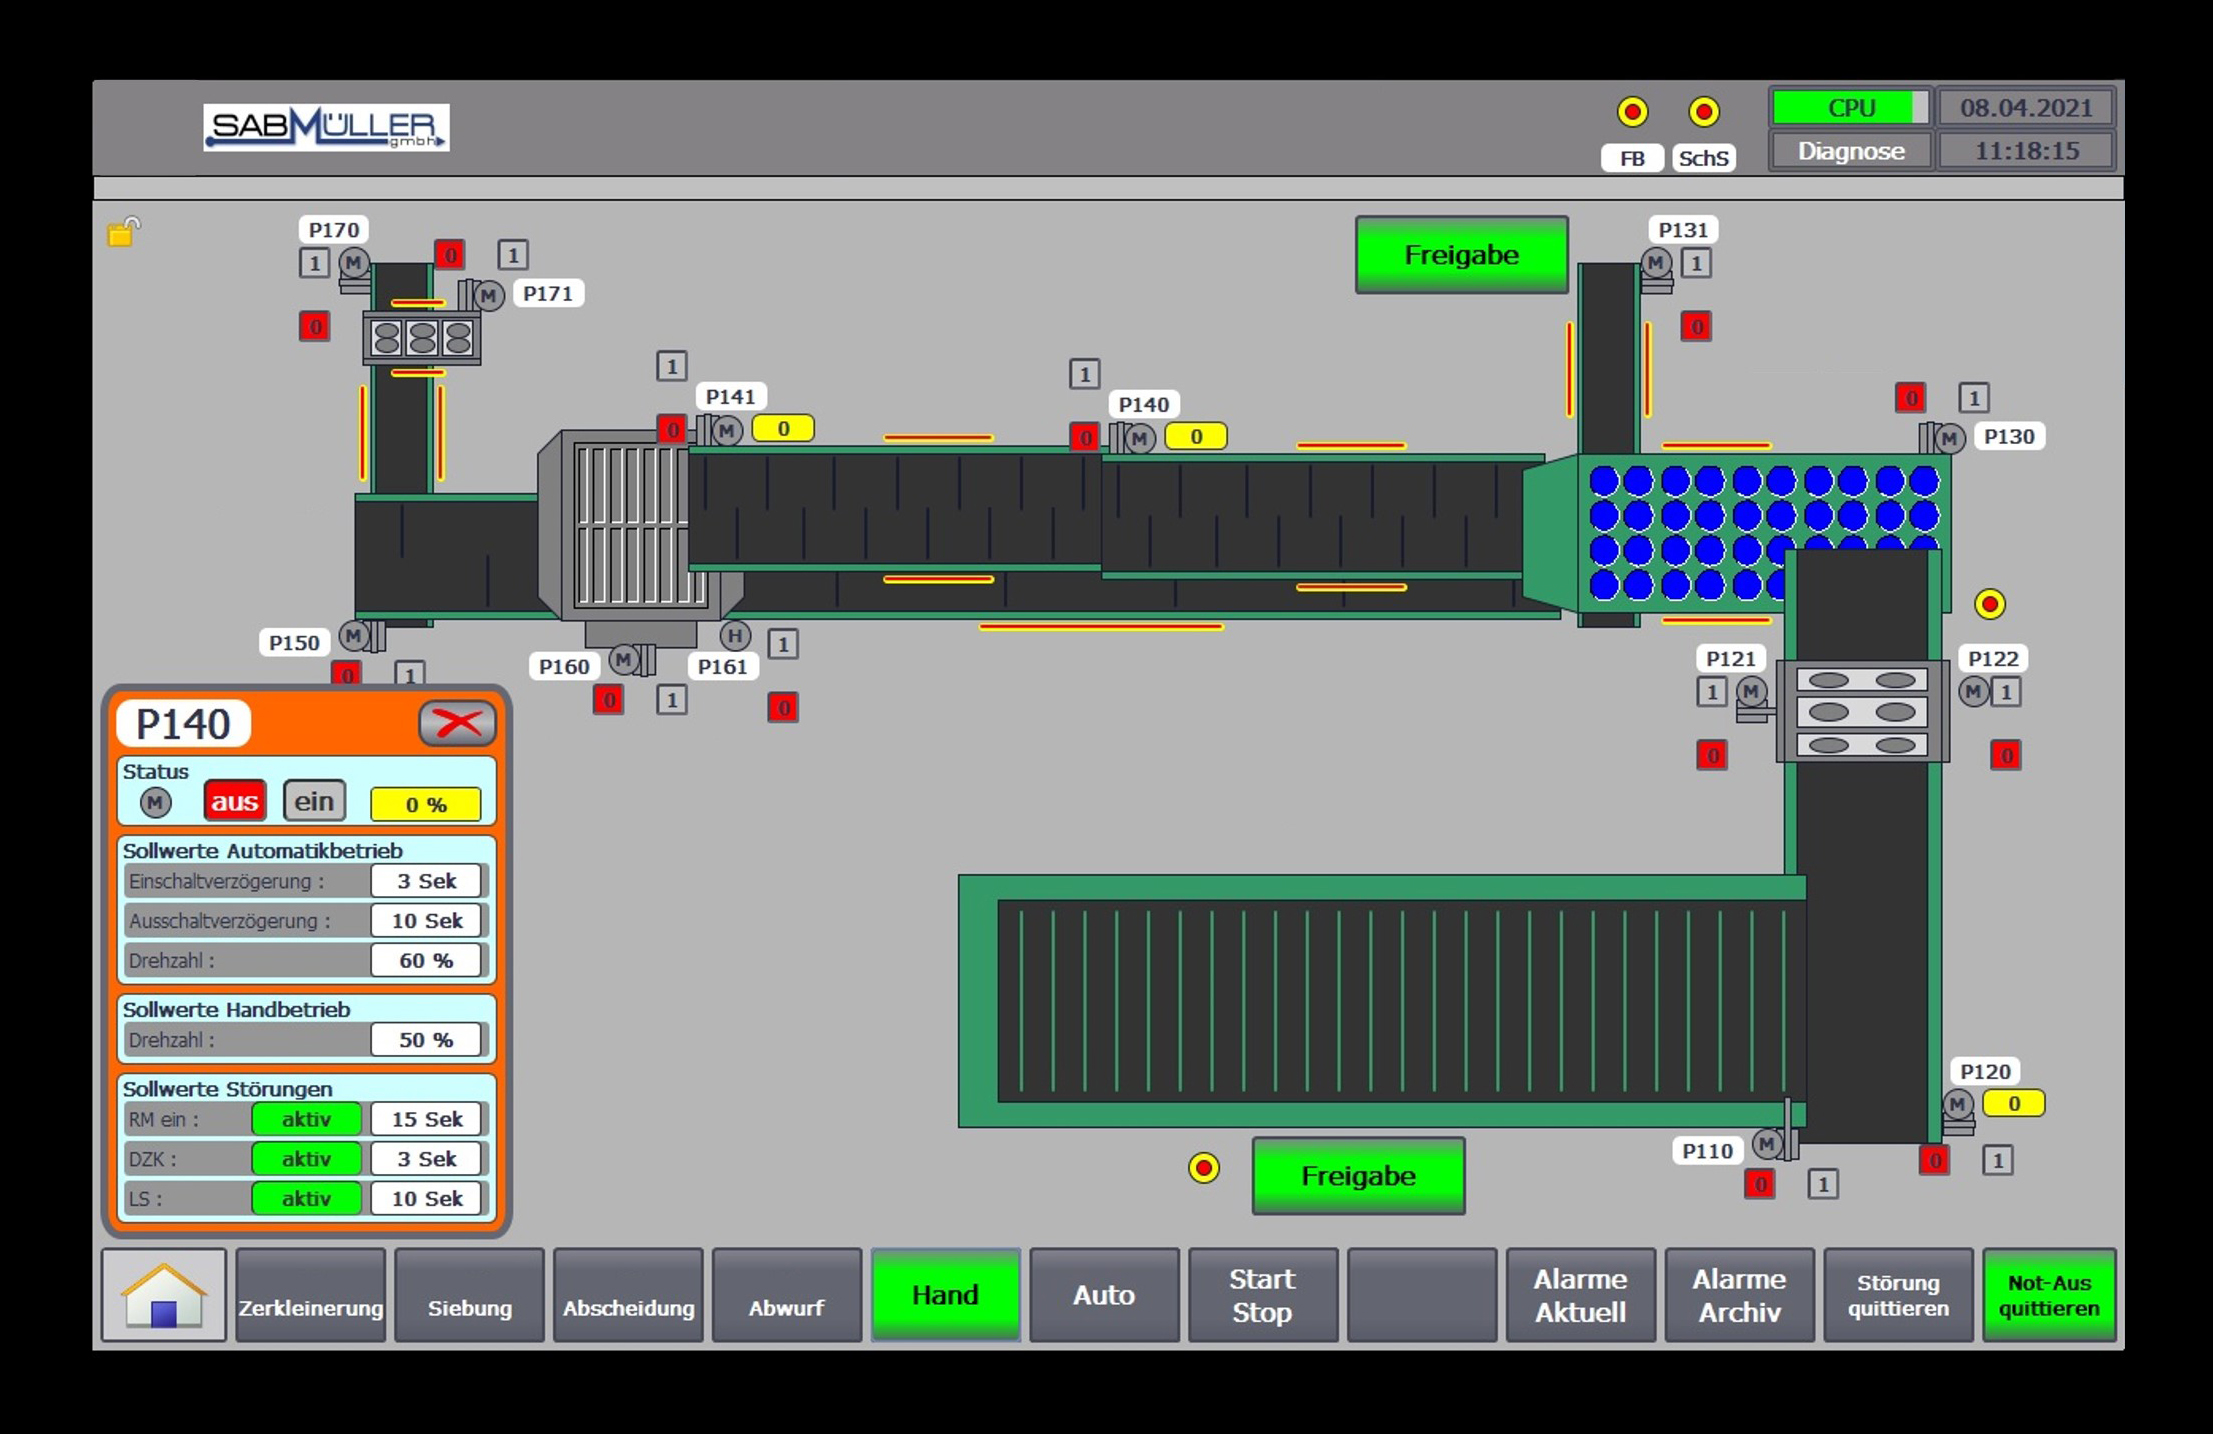Click the SchS emergency-stop indicator lamp
Viewport: 2213px width, 1434px height.
point(1704,112)
